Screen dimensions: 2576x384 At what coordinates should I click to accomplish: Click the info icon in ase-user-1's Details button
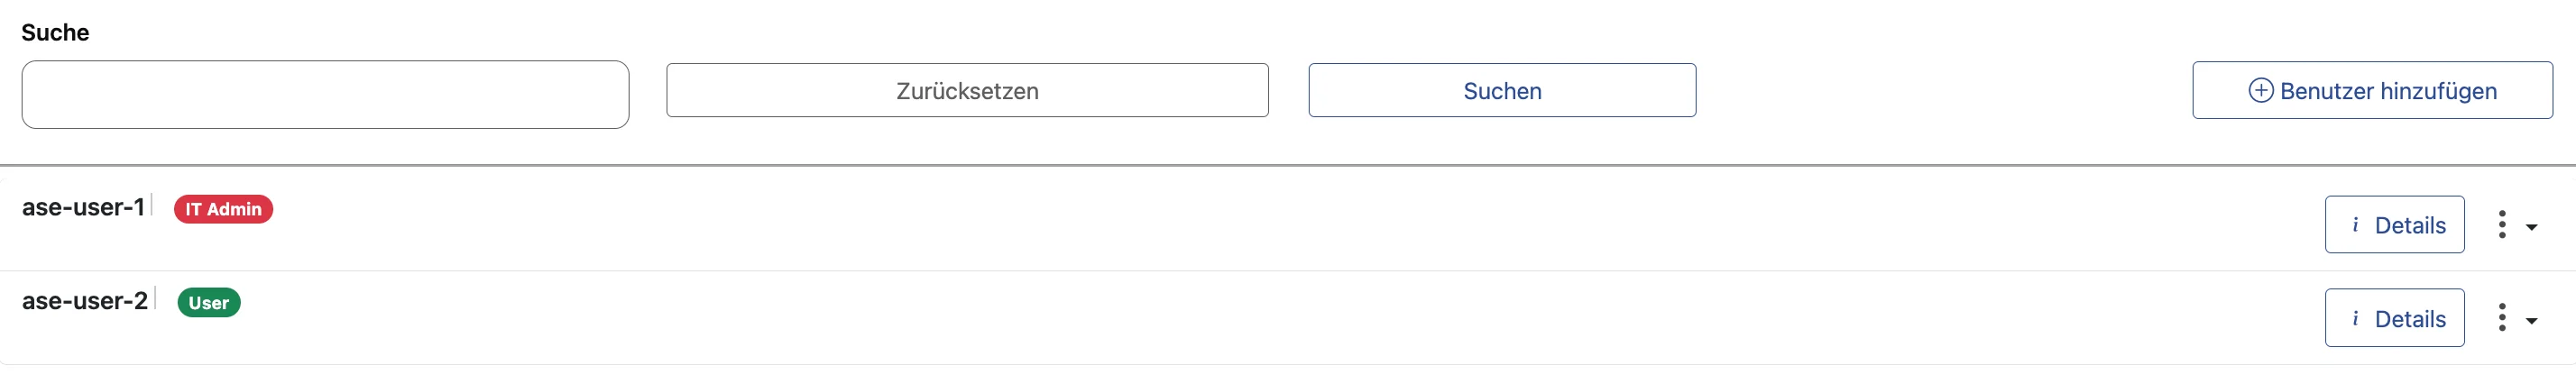point(2355,225)
